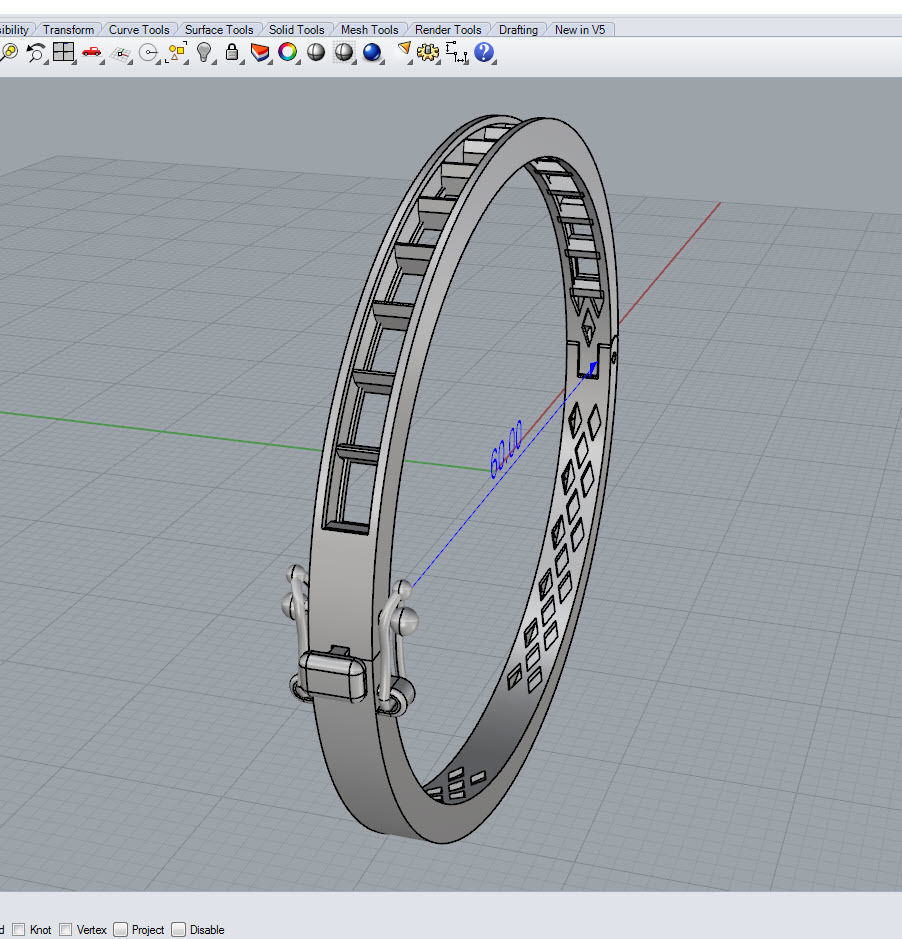Open Help question mark icon
The image size is (902, 939).
[x=484, y=53]
